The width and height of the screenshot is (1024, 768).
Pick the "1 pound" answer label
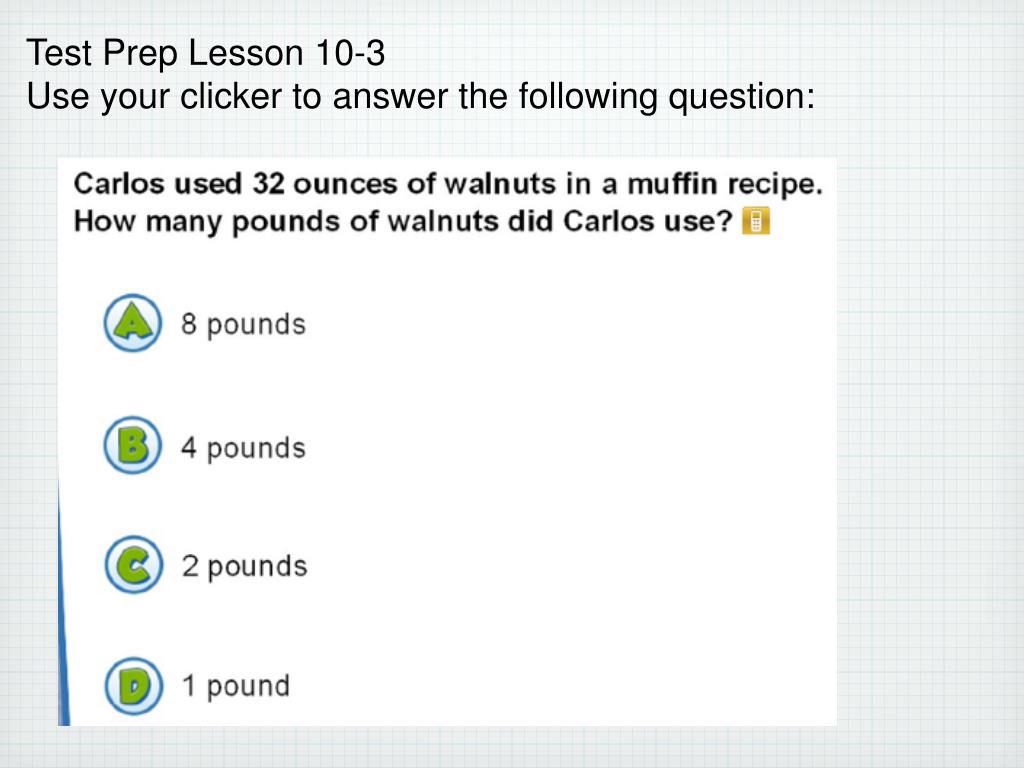click(234, 687)
